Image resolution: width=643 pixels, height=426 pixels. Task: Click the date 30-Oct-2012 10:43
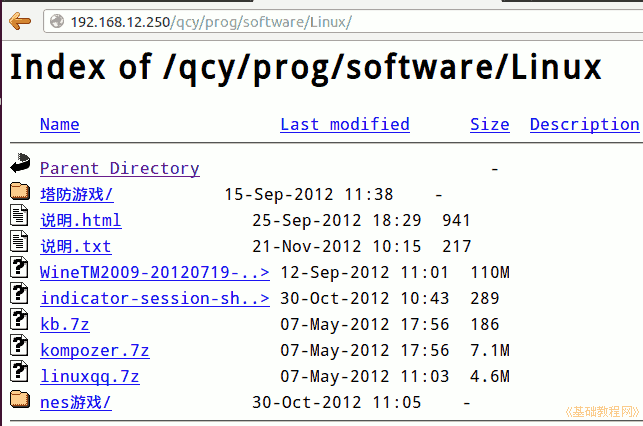click(365, 298)
